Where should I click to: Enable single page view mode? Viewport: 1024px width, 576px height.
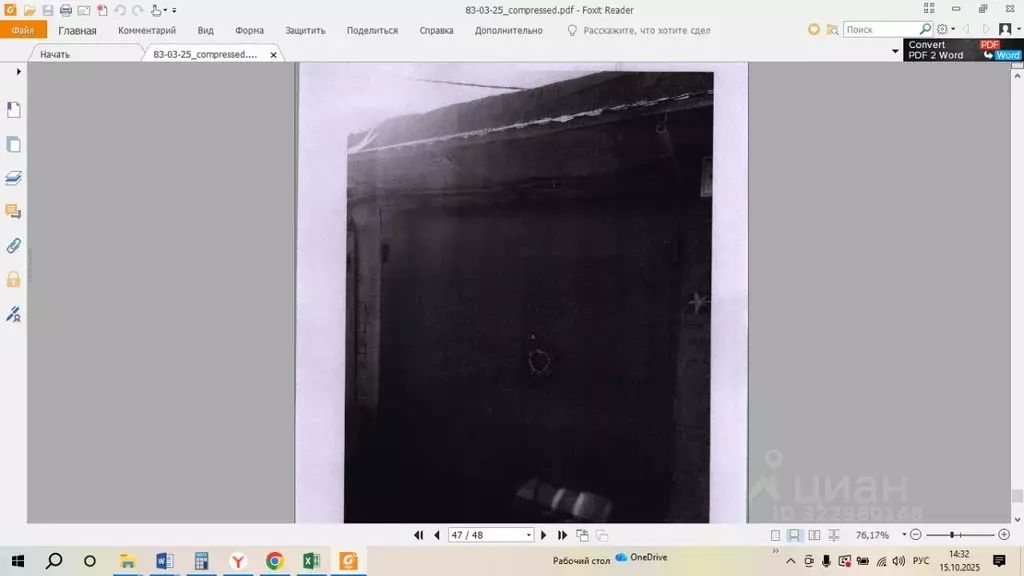coord(775,535)
